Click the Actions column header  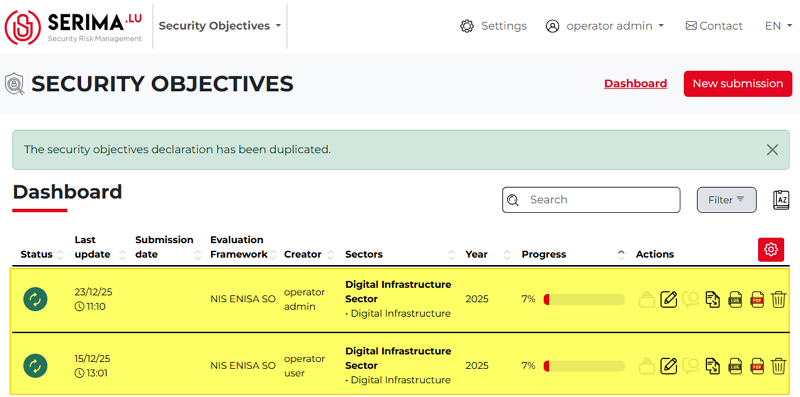tap(655, 254)
